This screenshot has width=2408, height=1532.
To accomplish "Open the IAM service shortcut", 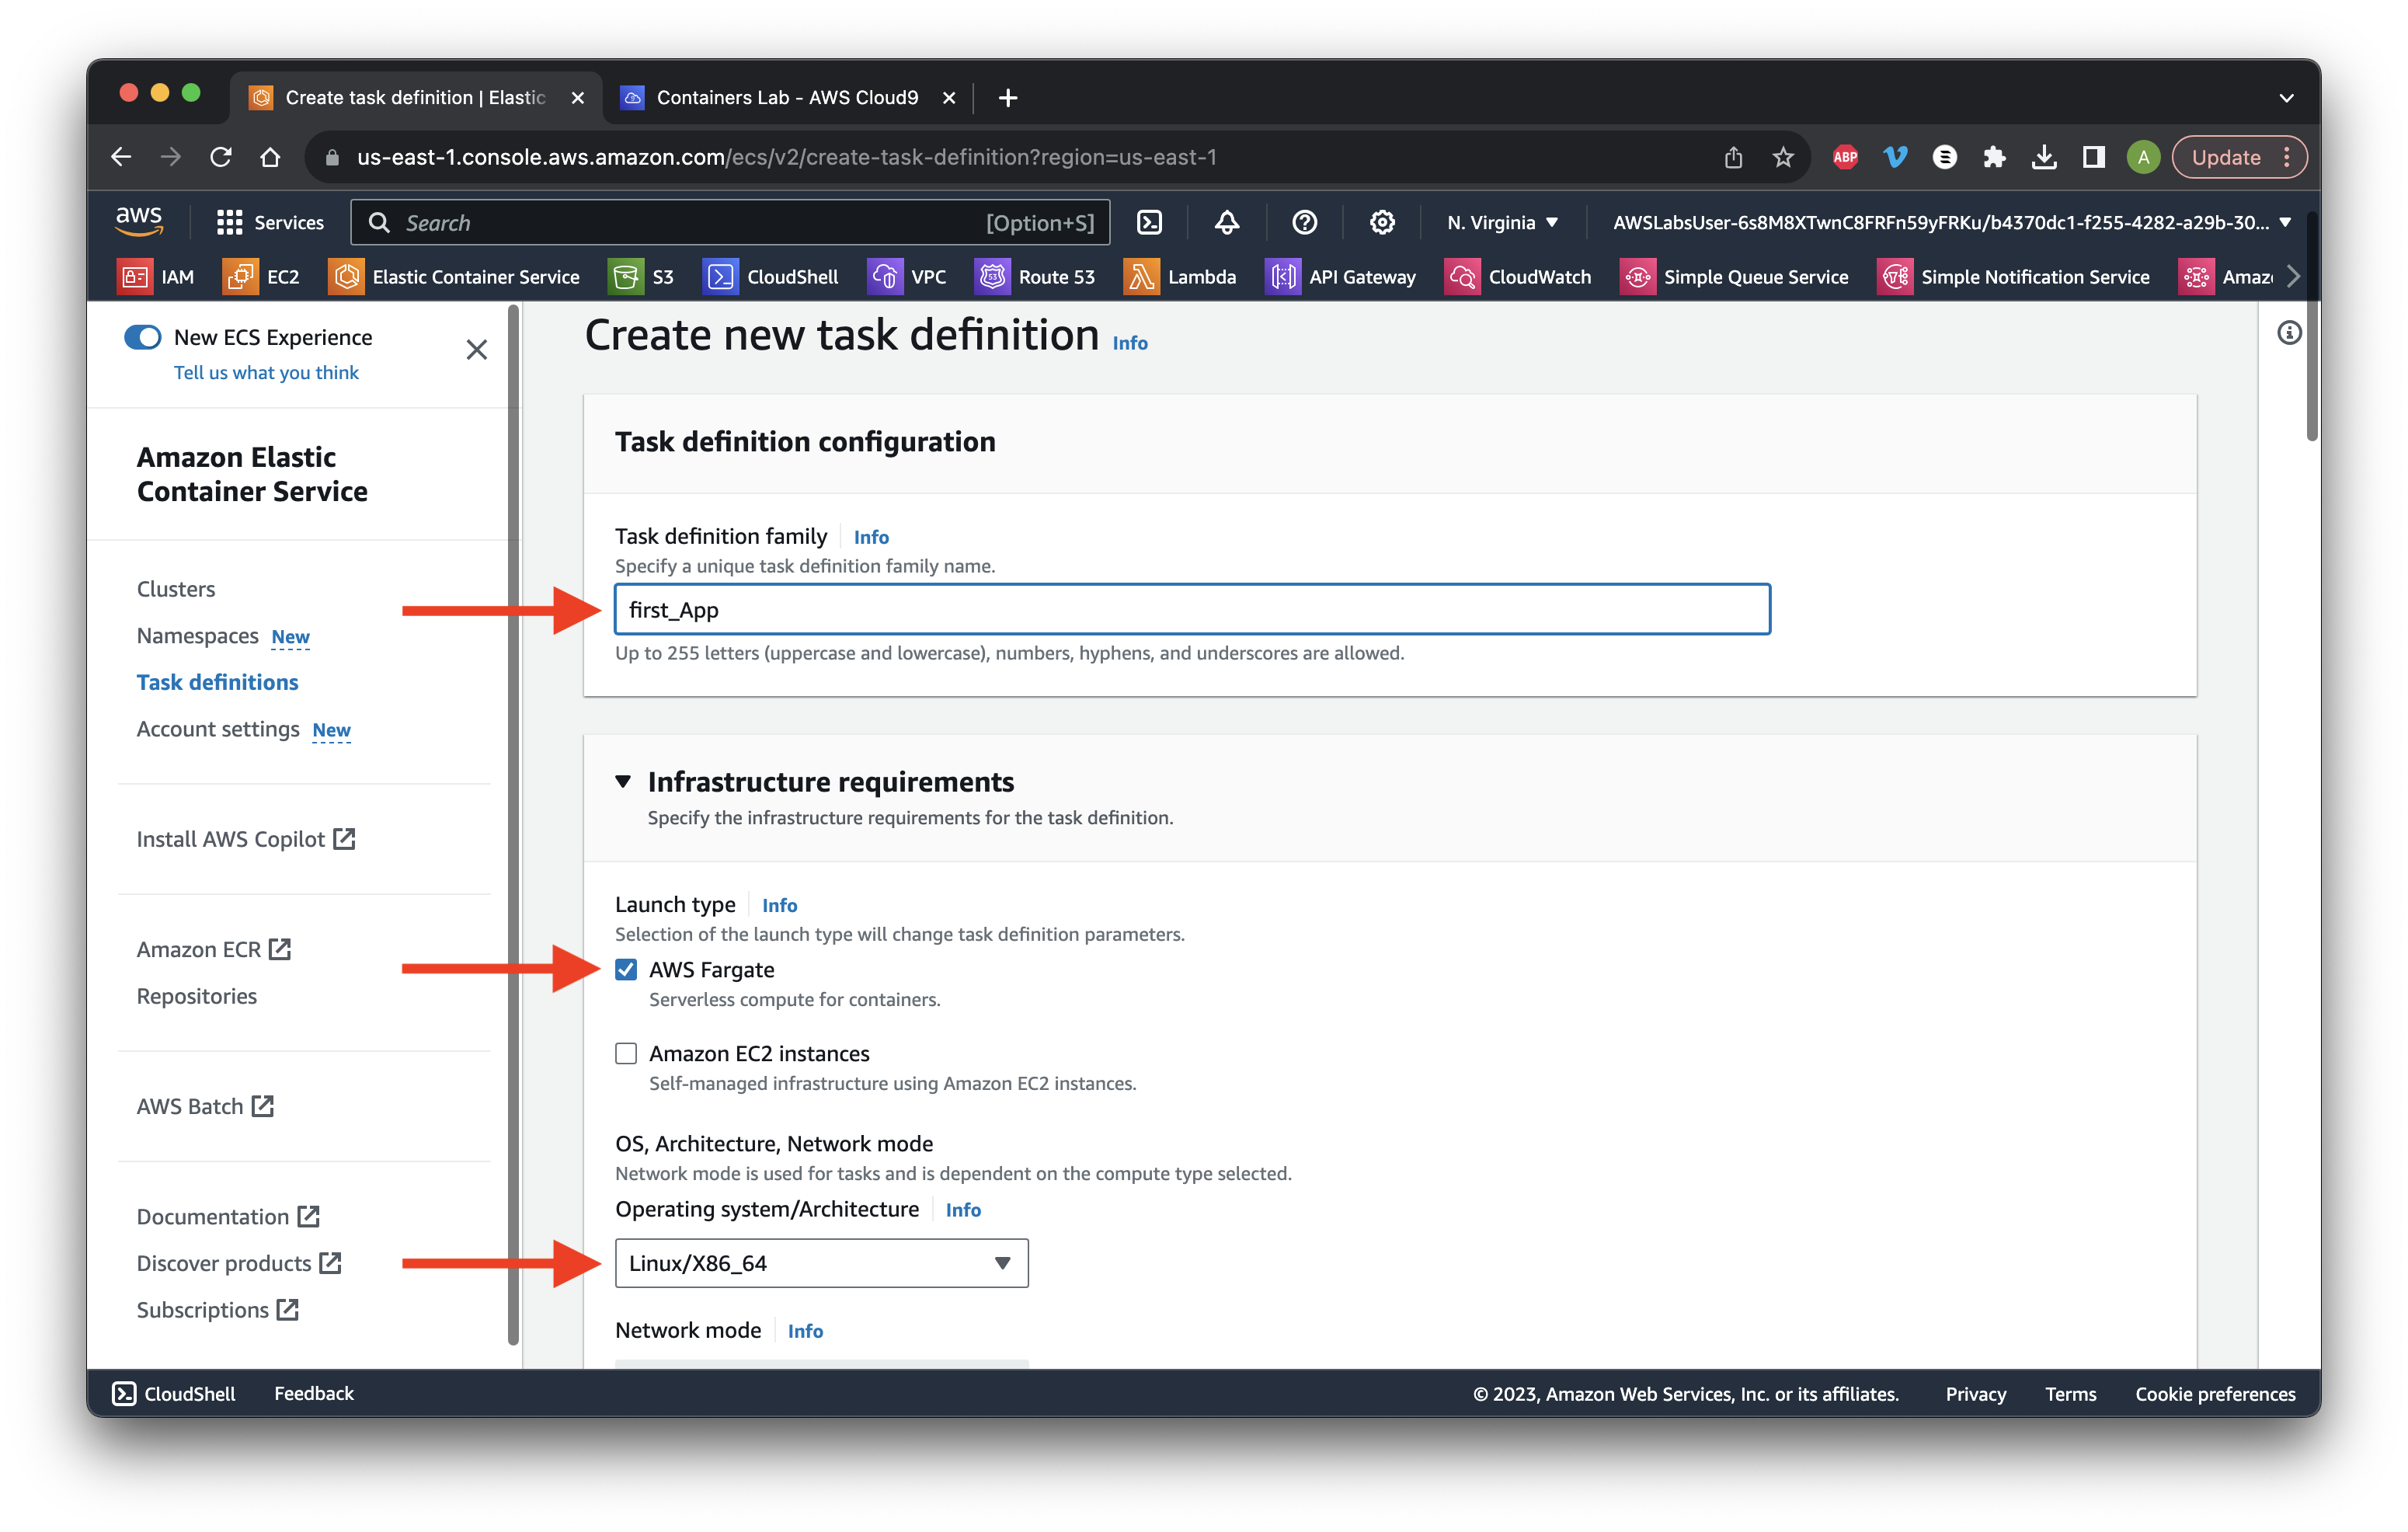I will pyautogui.click(x=155, y=277).
